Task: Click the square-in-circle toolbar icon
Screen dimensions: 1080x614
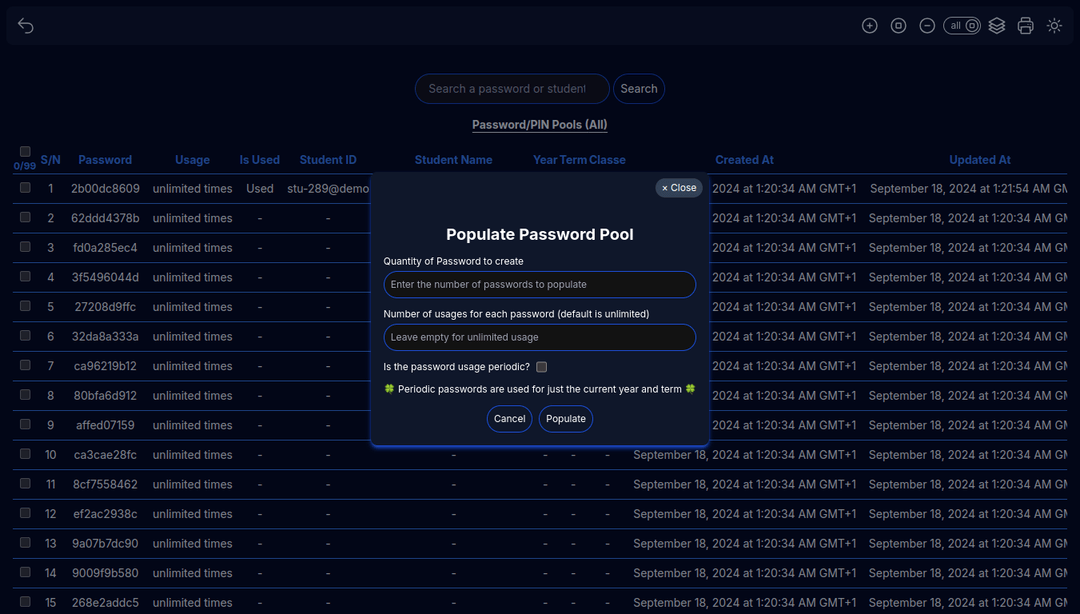Action: pyautogui.click(x=898, y=26)
